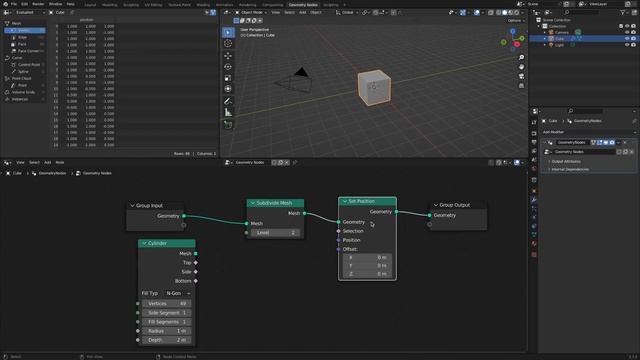Open the Output properties tab icon

coord(534,142)
